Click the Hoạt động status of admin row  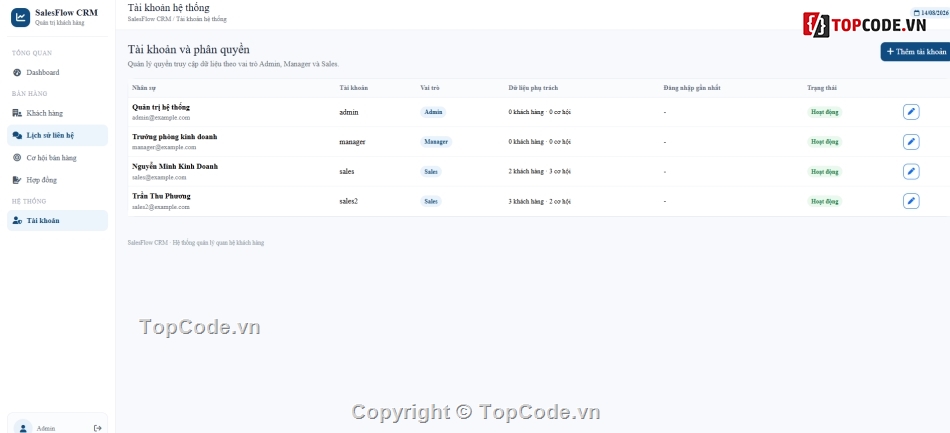click(825, 112)
